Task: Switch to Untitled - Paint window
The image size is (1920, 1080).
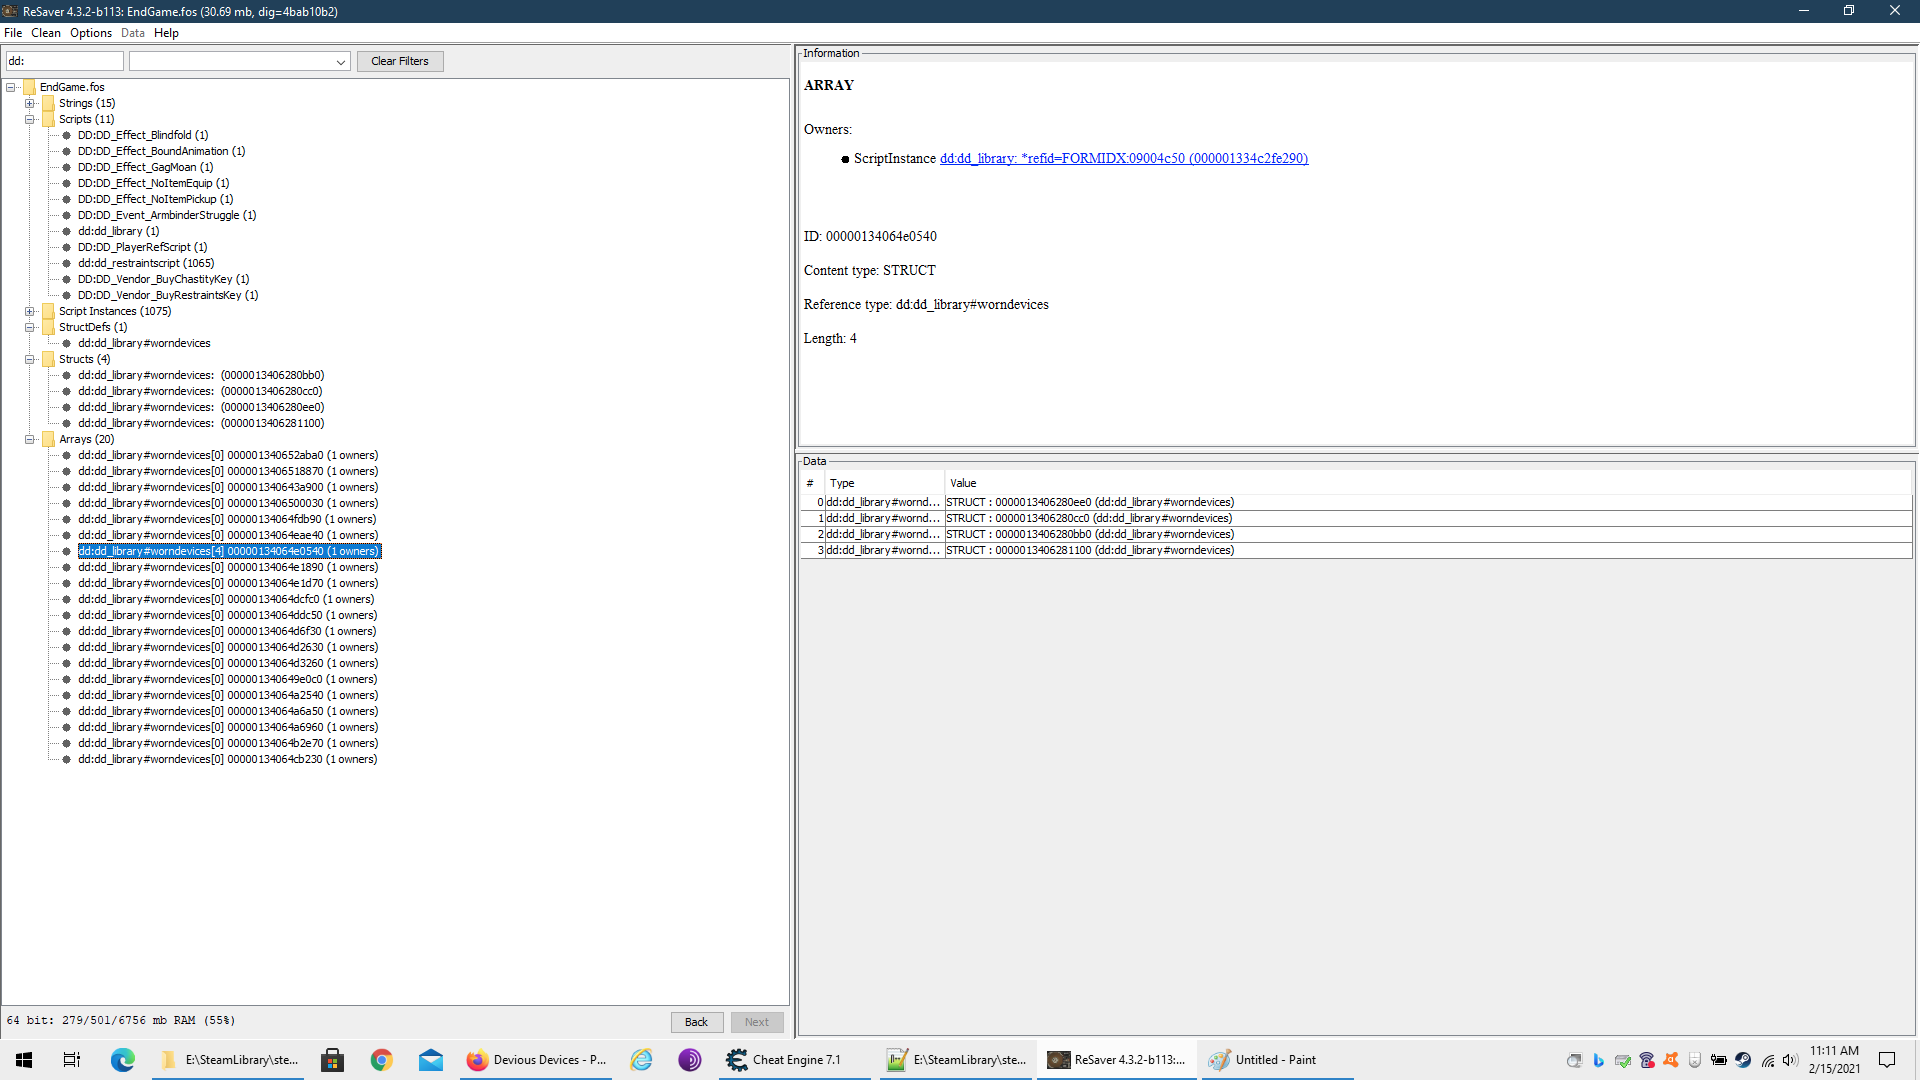Action: [x=1277, y=1060]
